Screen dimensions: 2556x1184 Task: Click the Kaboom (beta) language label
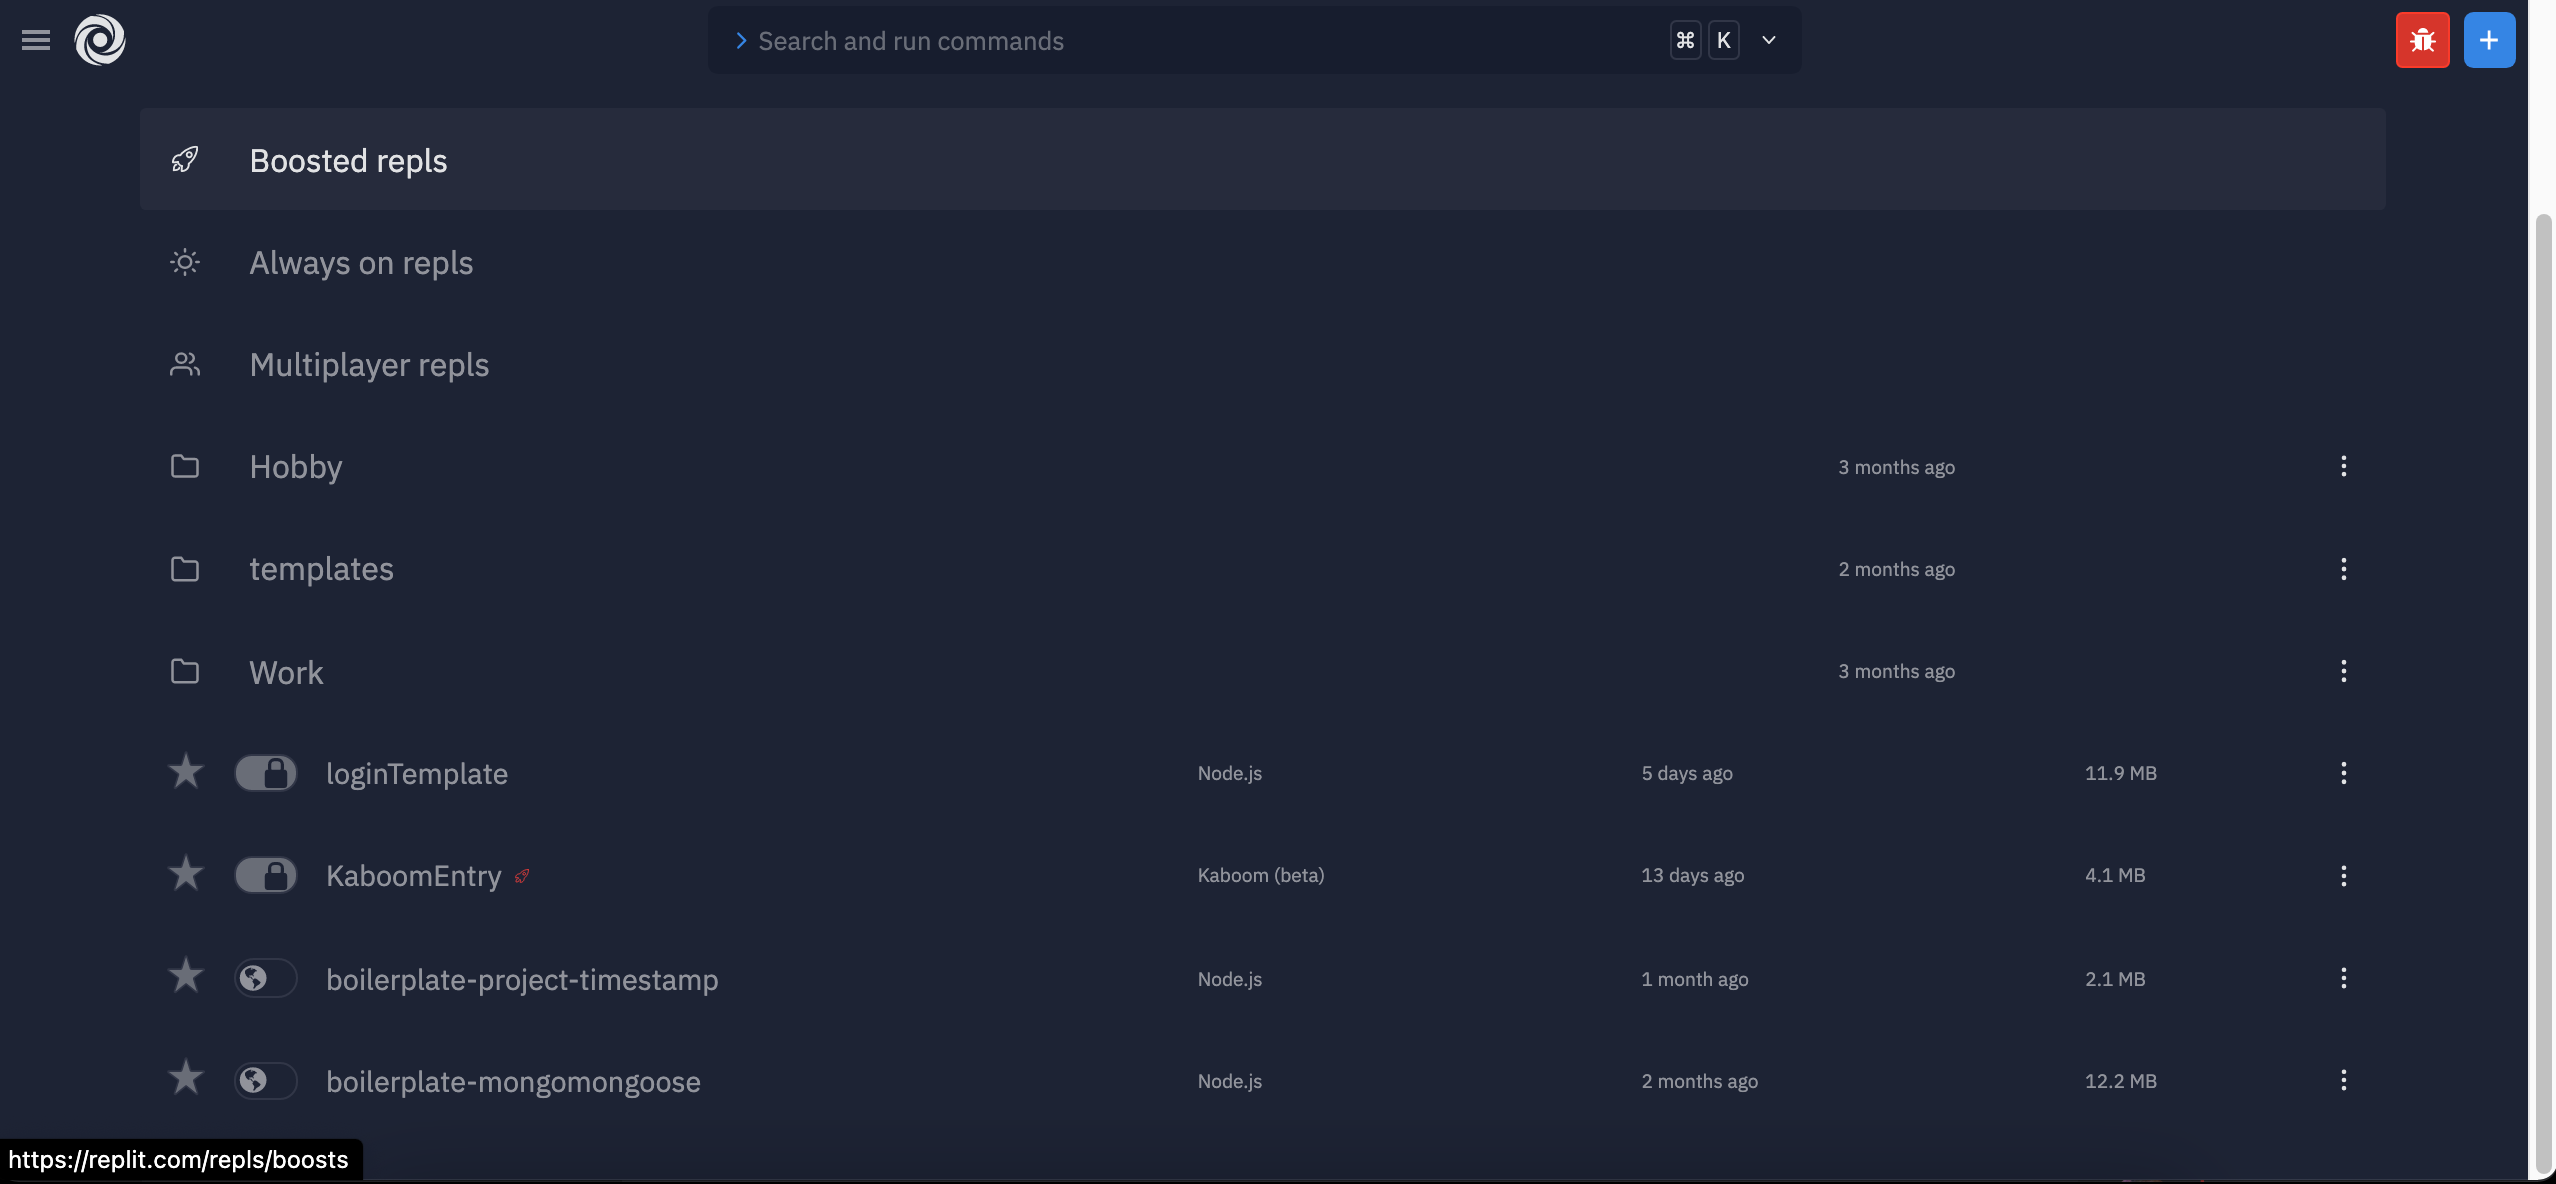[x=1260, y=875]
